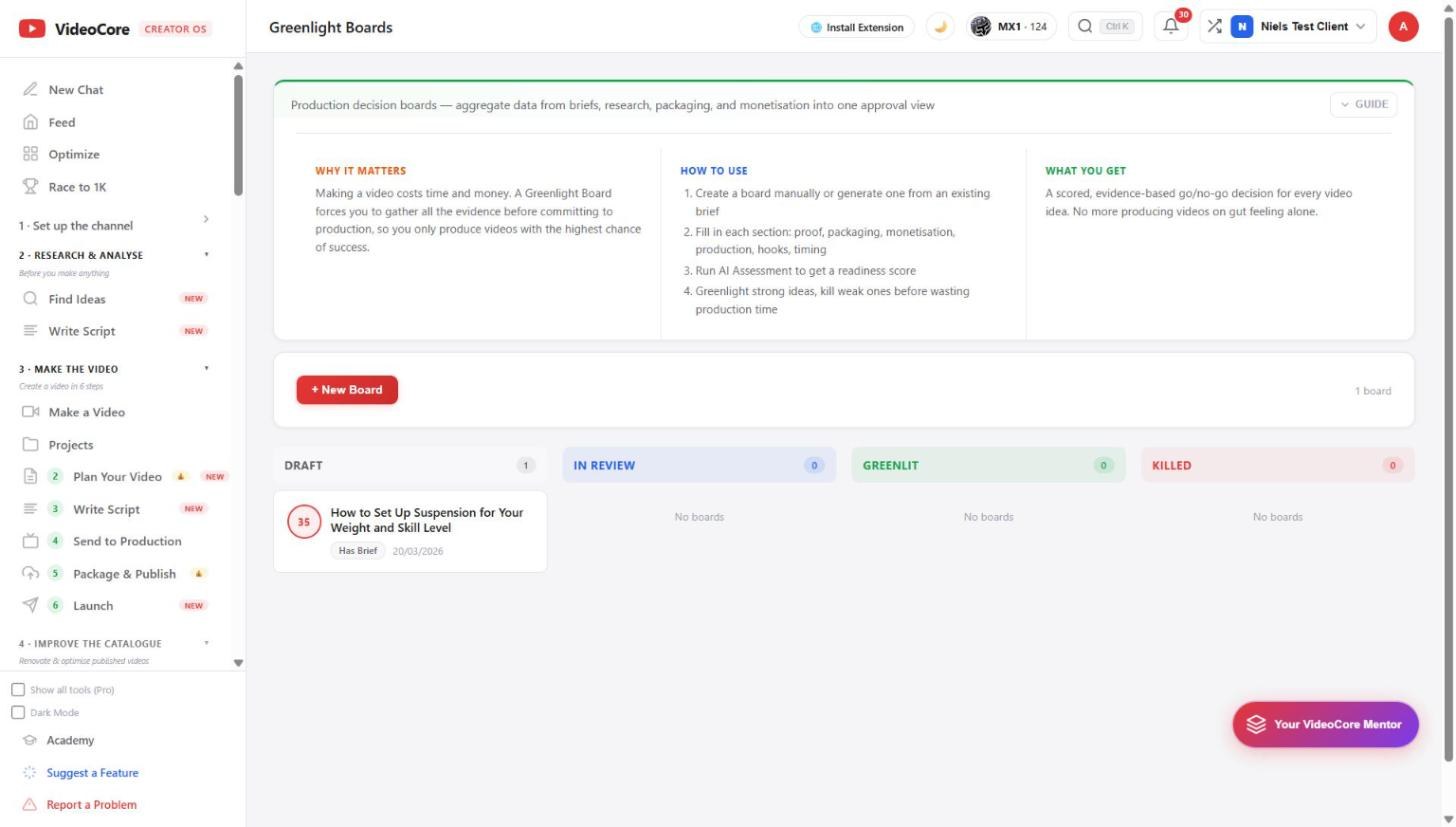Click the Projects folder icon

coord(30,445)
